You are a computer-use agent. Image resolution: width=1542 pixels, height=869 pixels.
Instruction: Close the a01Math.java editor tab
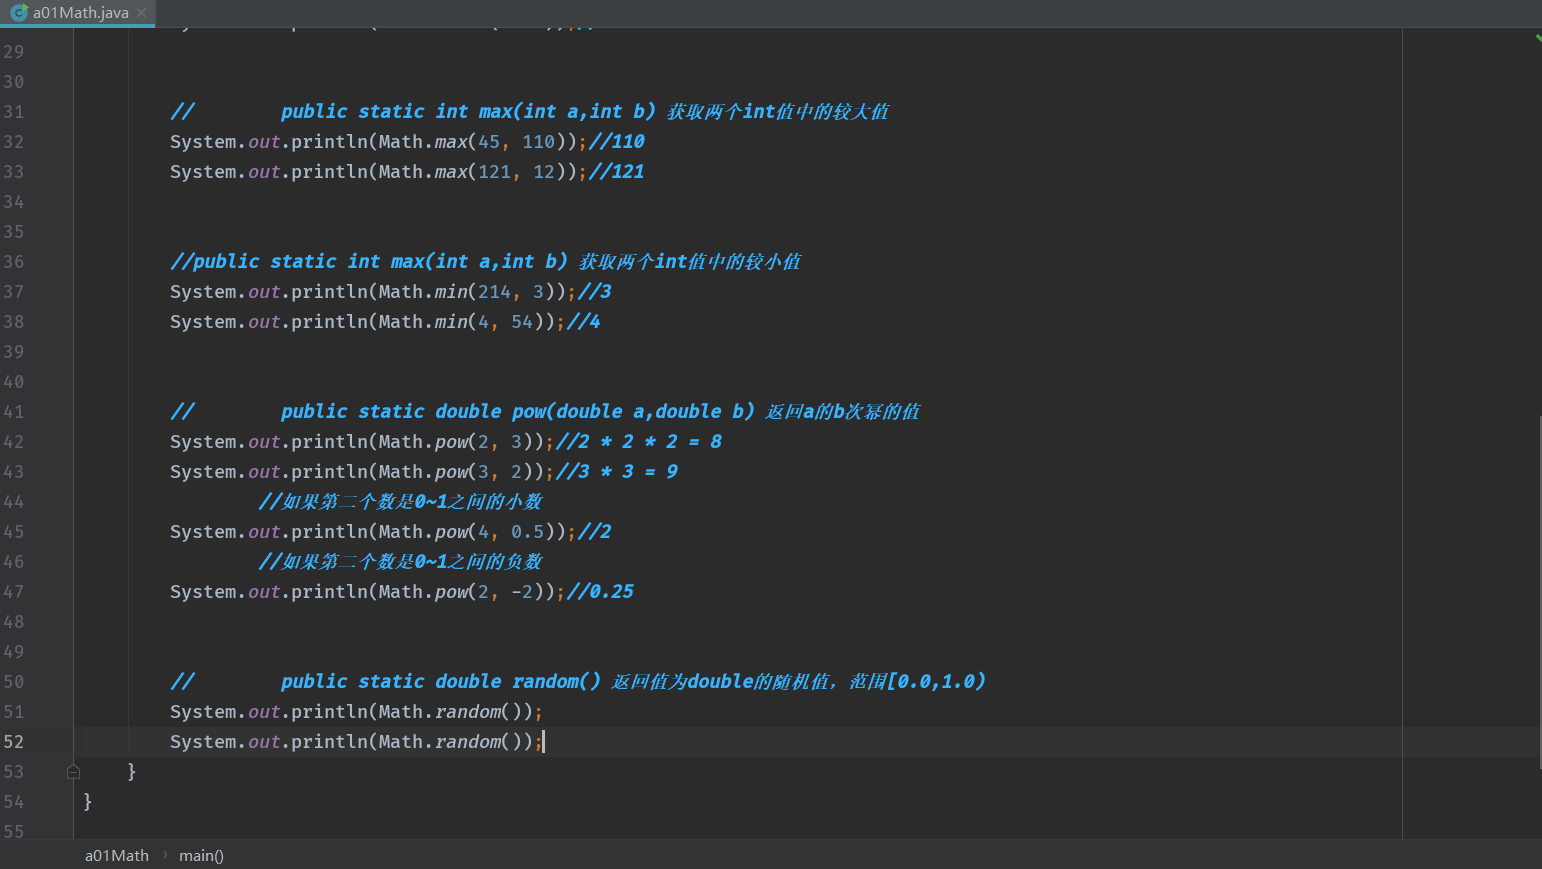point(142,13)
